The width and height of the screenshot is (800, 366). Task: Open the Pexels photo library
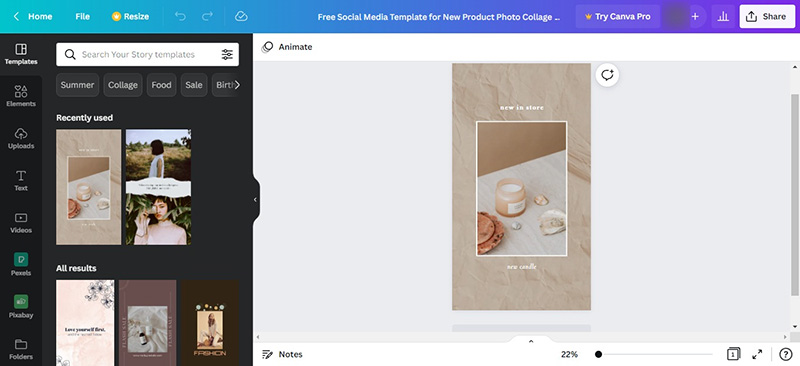click(21, 265)
